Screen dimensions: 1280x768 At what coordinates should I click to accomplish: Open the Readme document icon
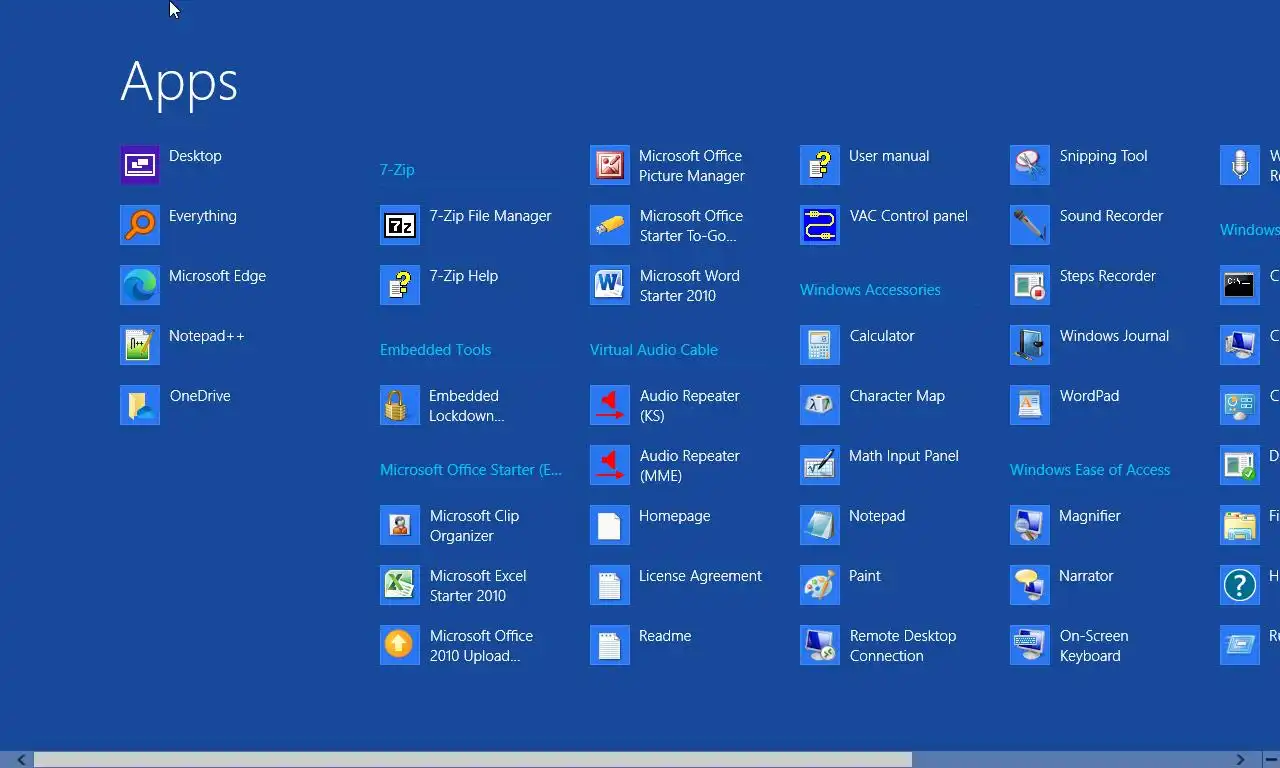coord(610,645)
